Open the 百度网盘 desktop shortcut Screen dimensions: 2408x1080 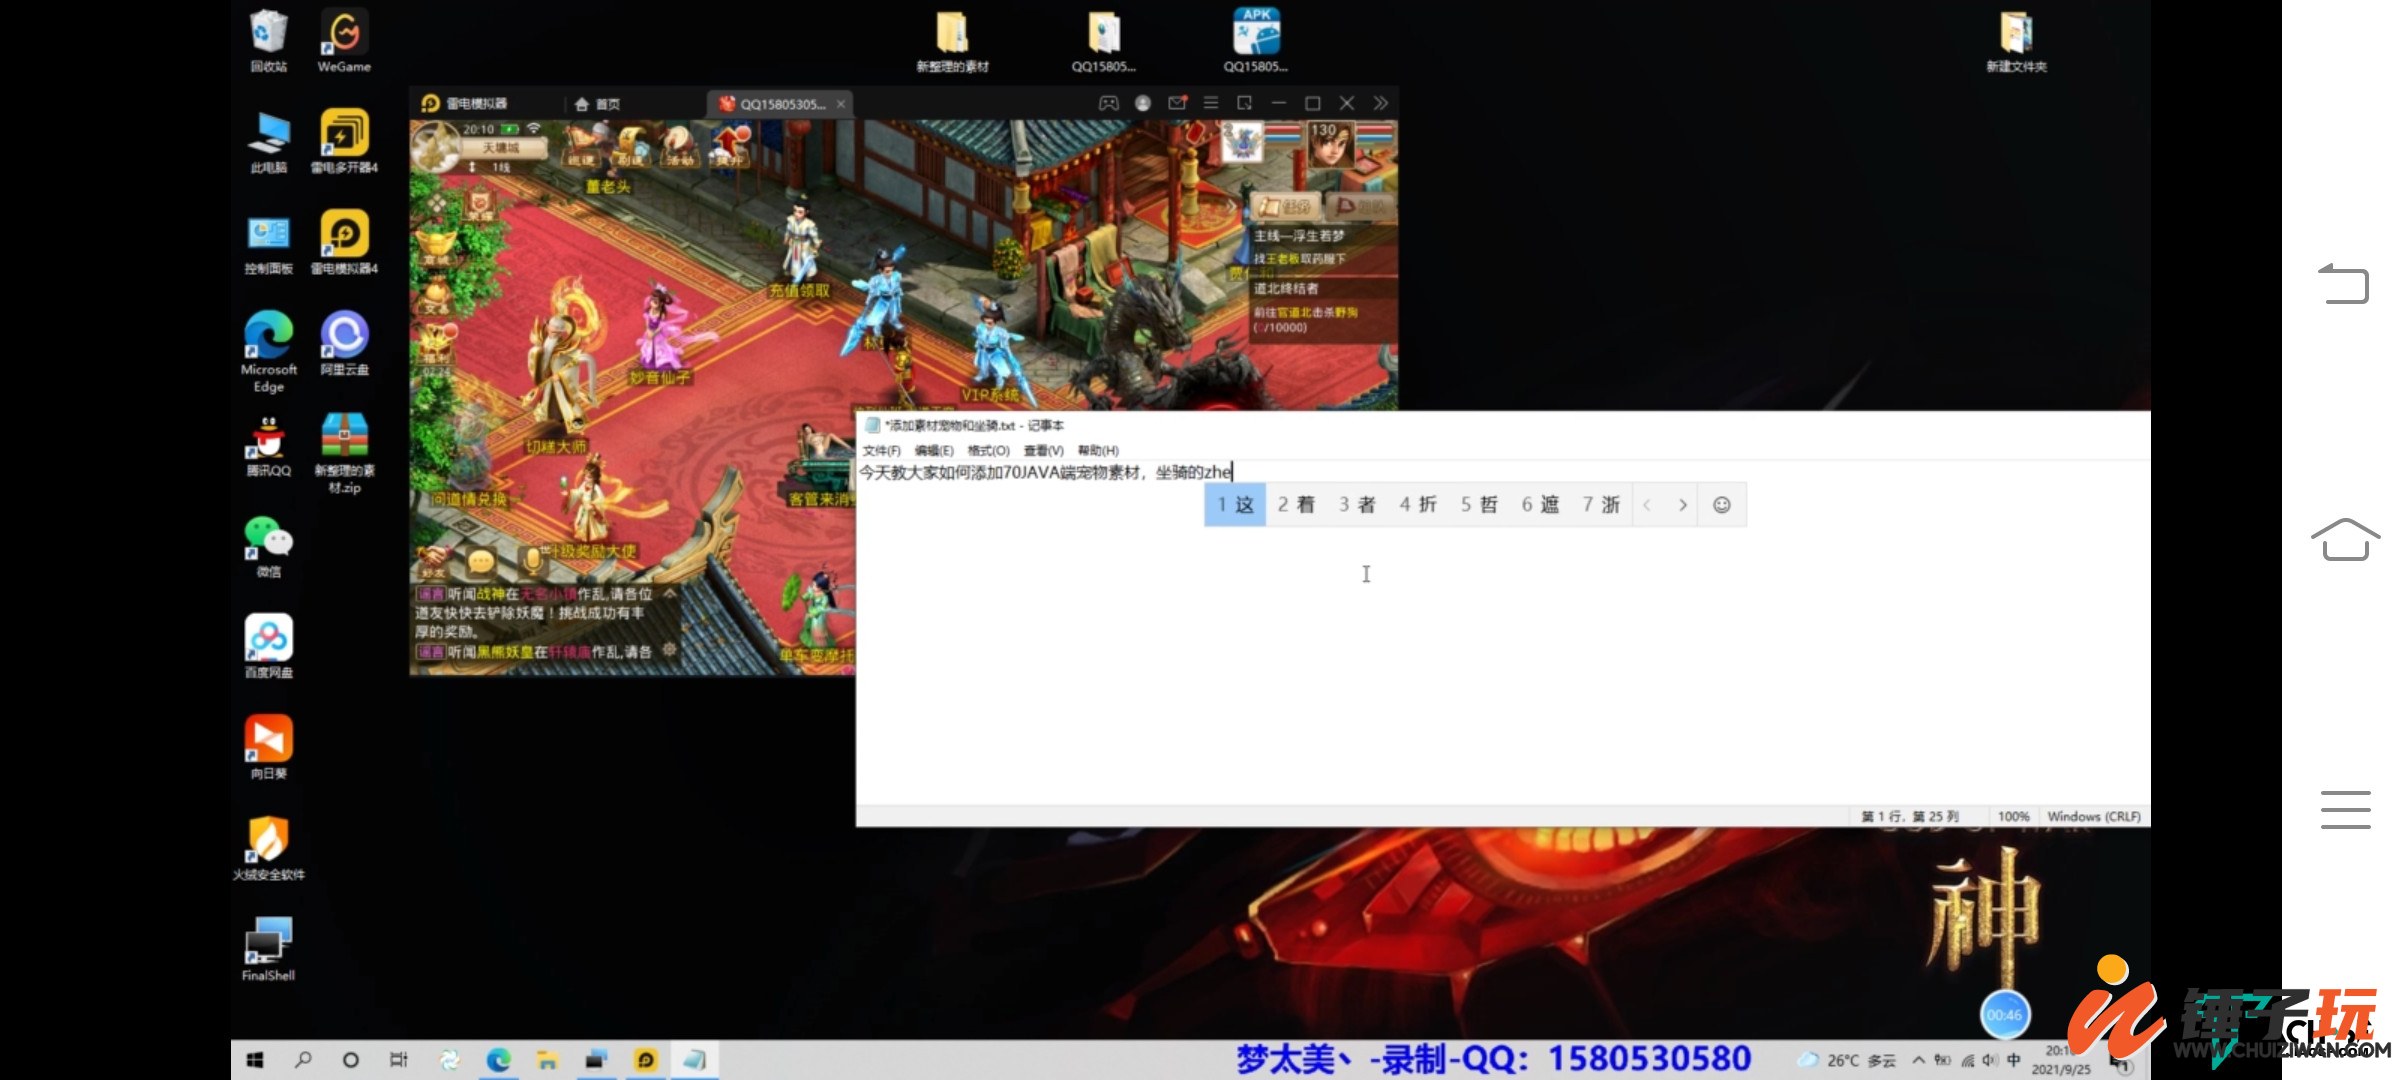click(x=268, y=646)
